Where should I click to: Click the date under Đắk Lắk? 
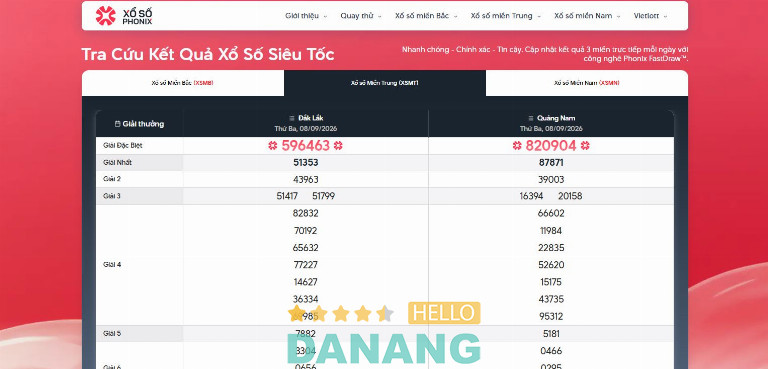[x=306, y=128]
